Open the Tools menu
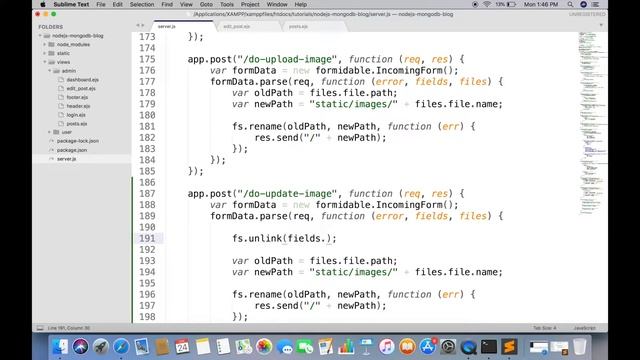 coord(227,4)
